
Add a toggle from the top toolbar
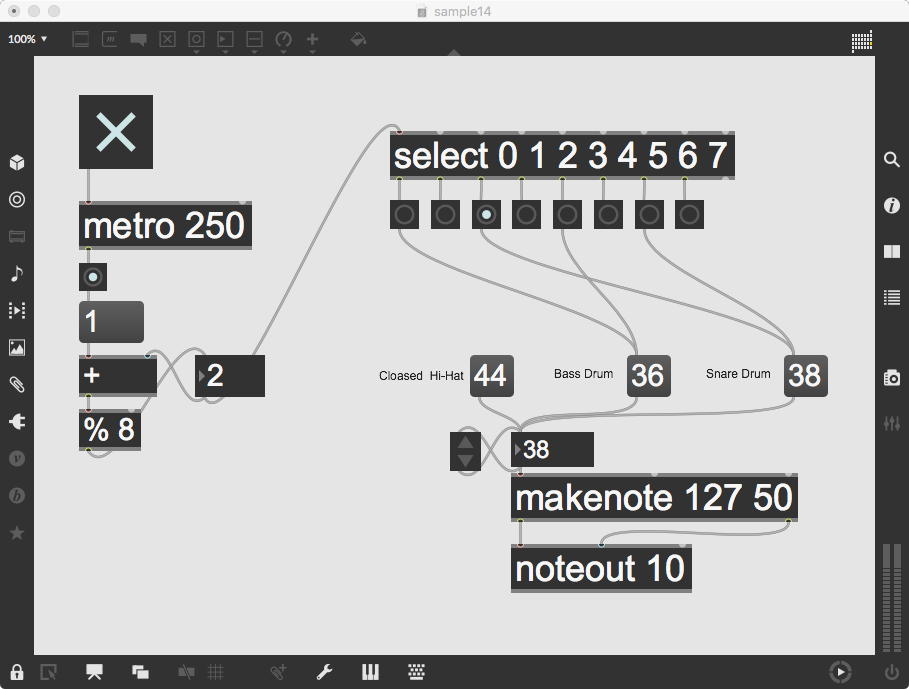[x=168, y=39]
